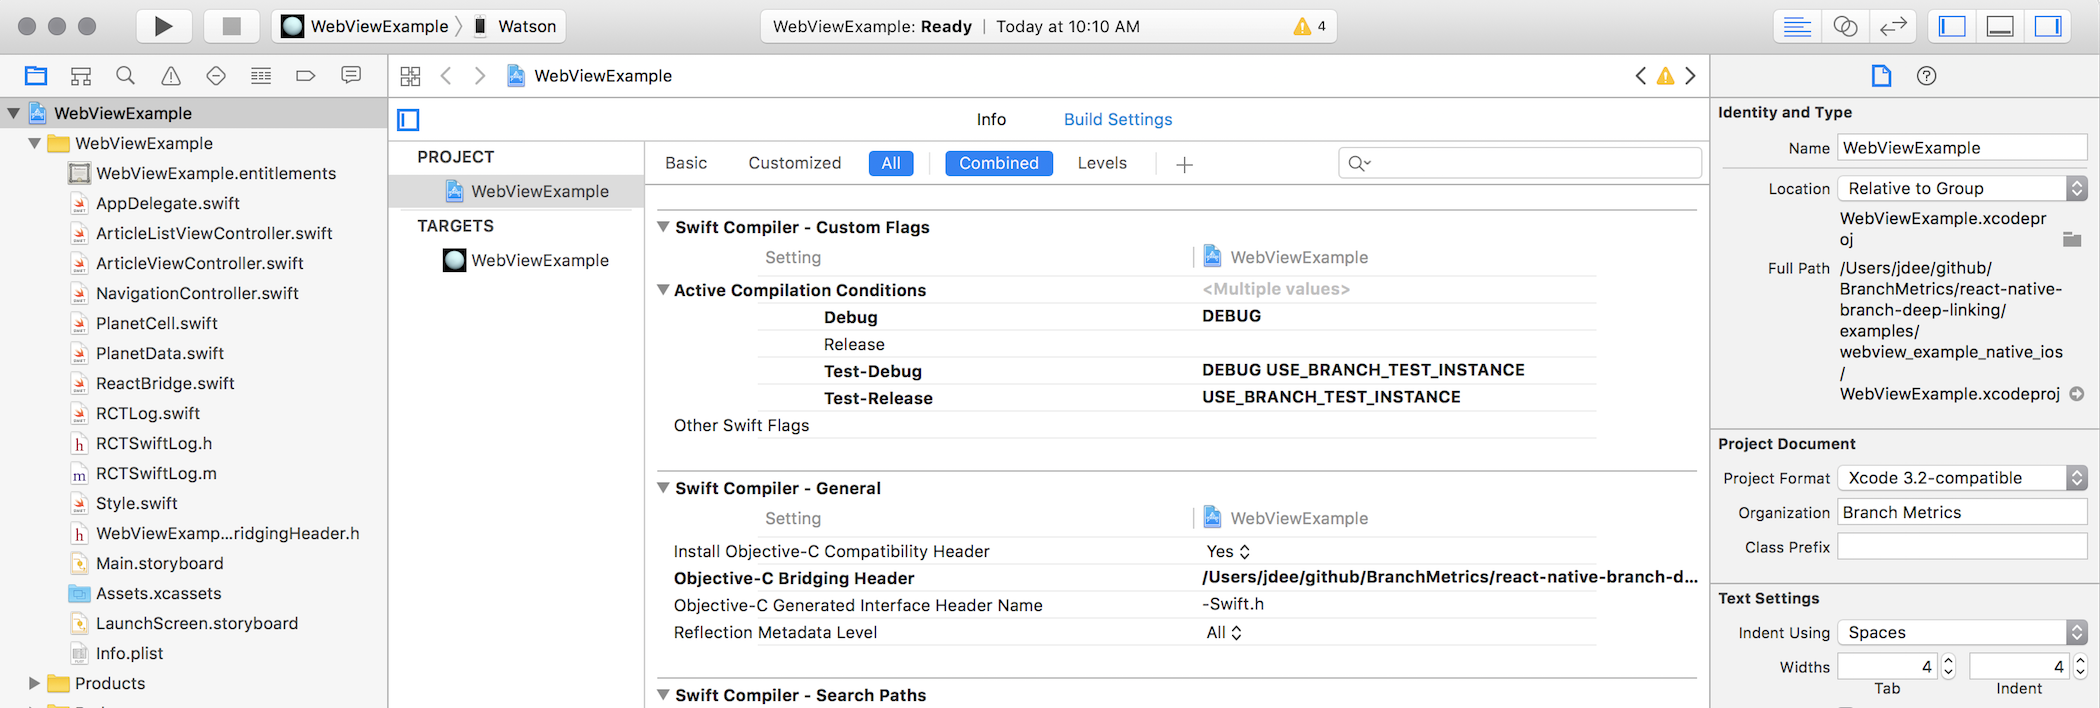Show the Quick Help inspector
The width and height of the screenshot is (2100, 708).
[1927, 76]
